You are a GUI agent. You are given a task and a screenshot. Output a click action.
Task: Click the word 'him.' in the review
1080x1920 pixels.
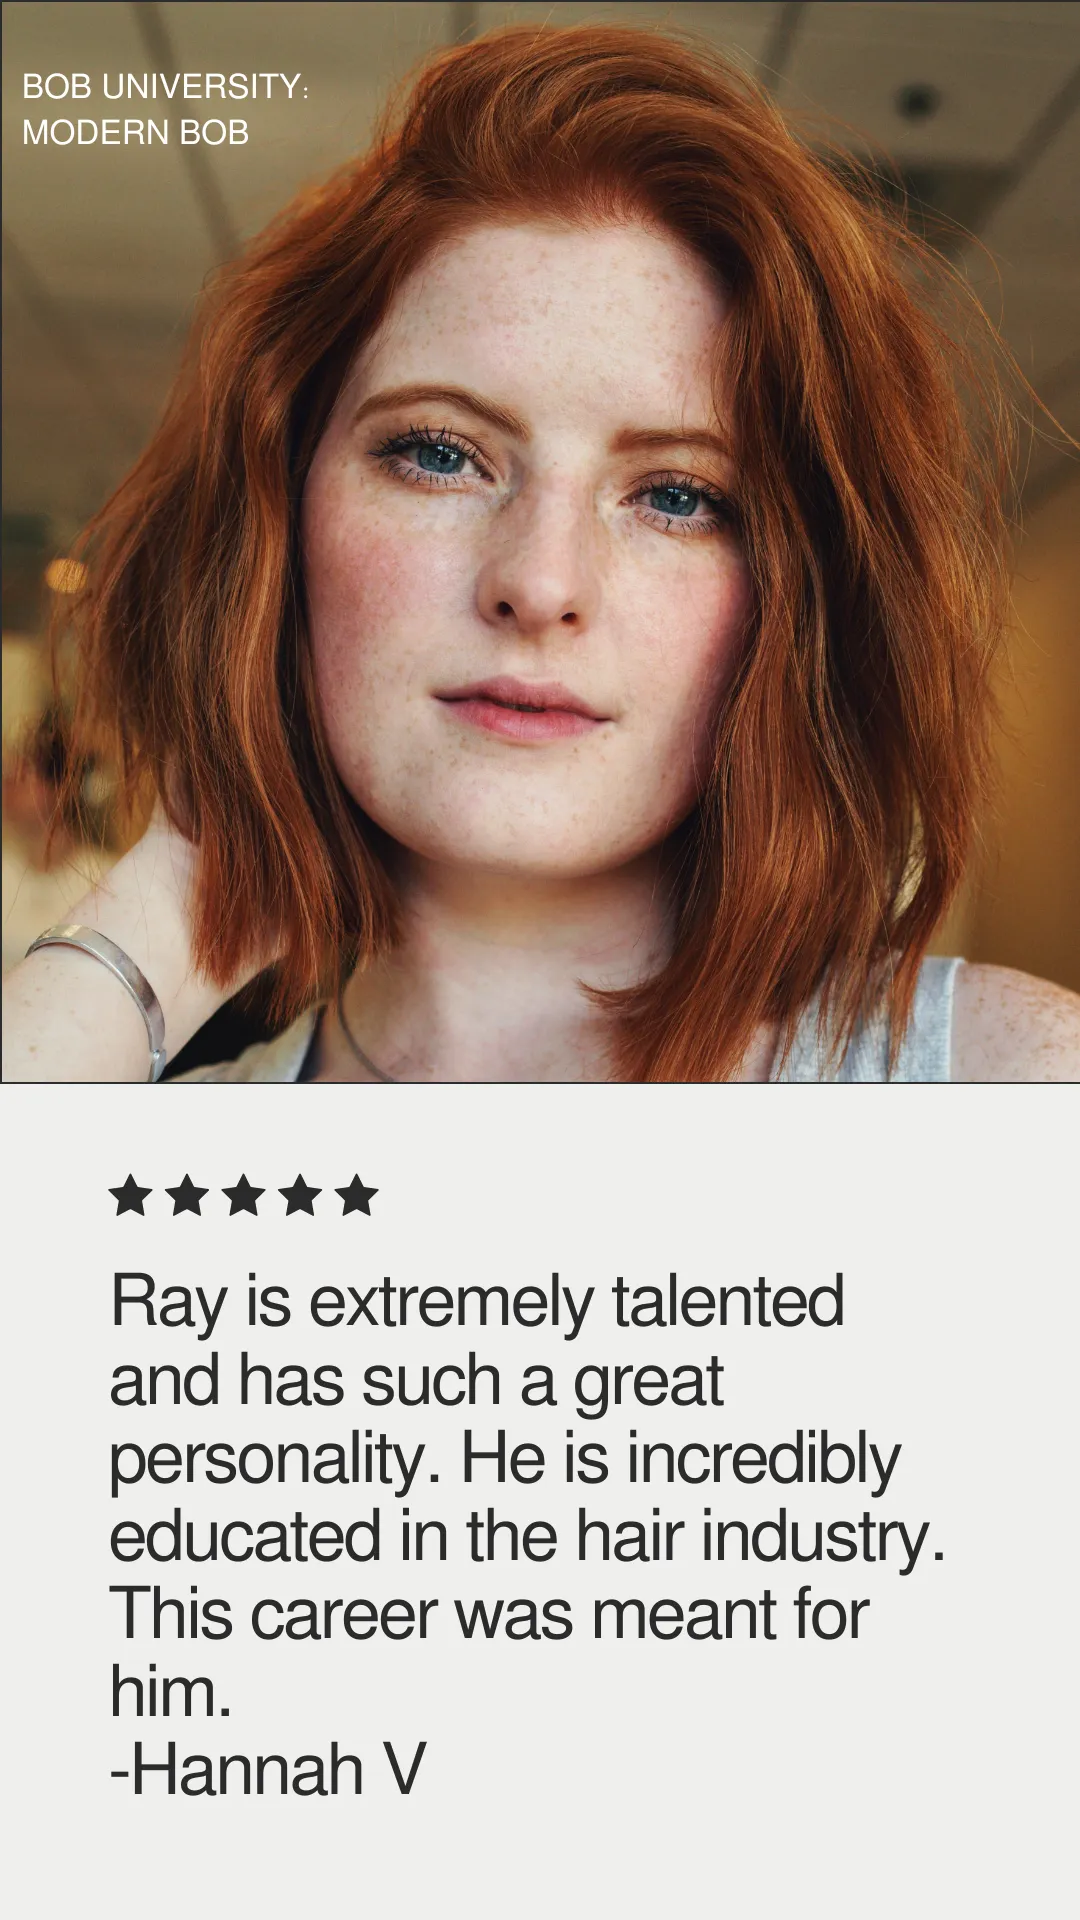171,1692
